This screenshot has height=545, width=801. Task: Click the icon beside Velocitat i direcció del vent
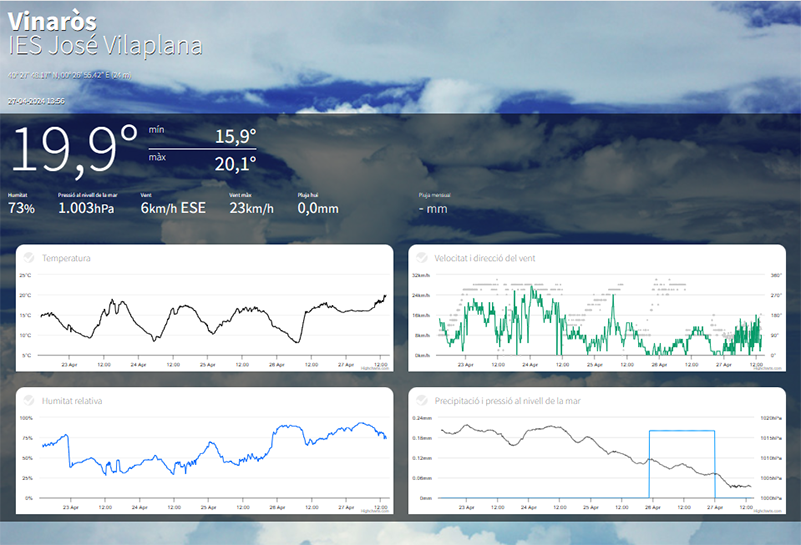point(421,258)
